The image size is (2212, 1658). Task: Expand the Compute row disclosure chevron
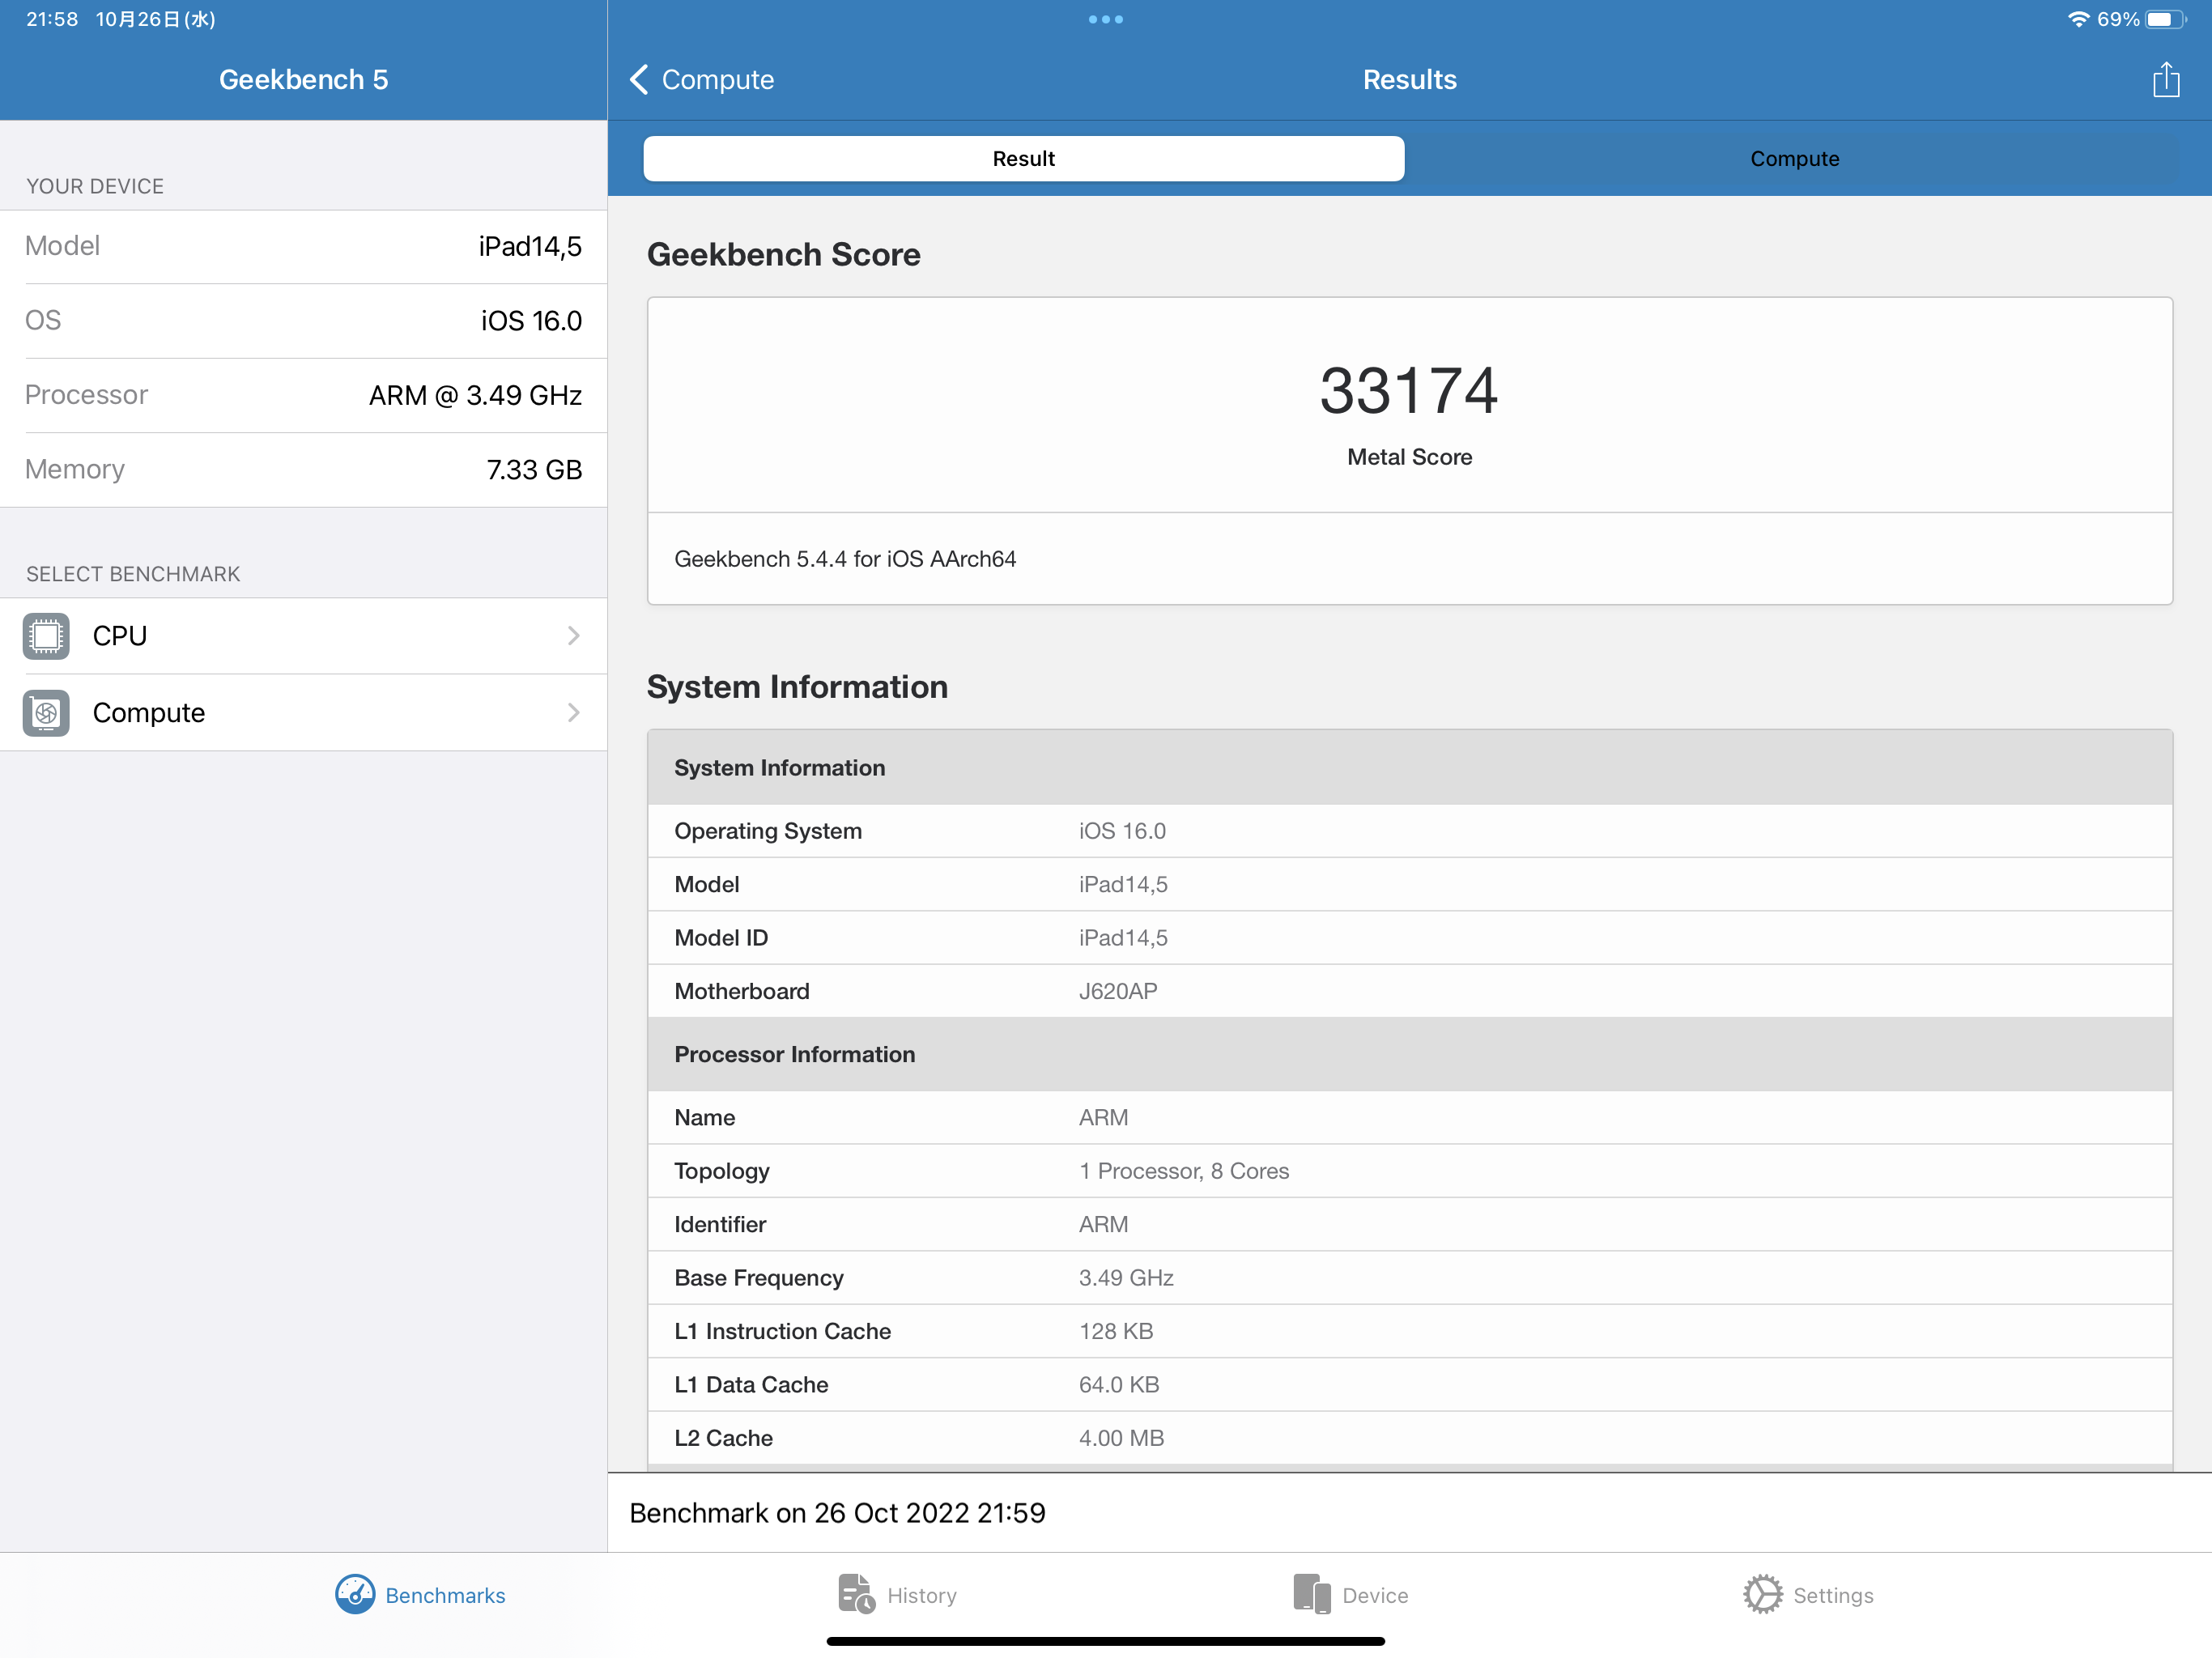click(x=573, y=713)
